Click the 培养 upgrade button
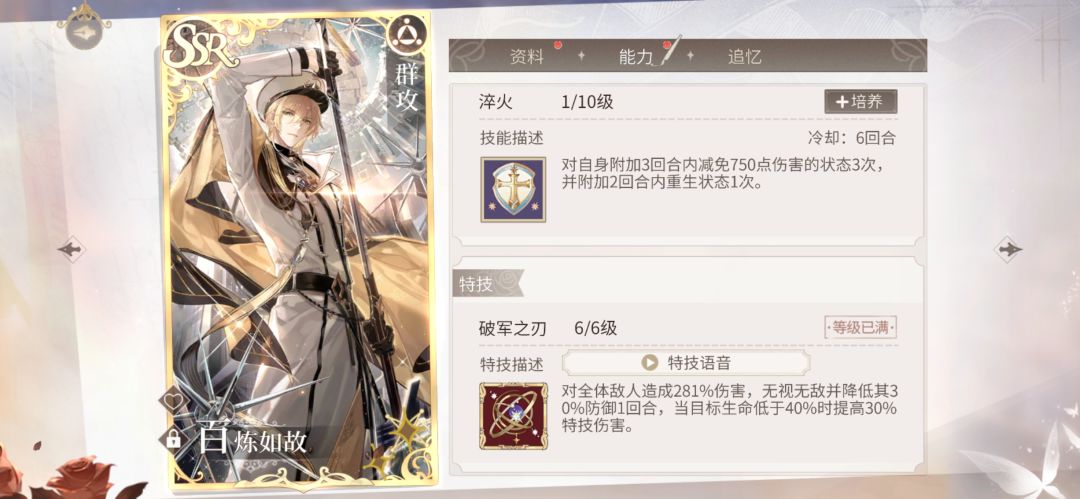1080x499 pixels. (860, 101)
